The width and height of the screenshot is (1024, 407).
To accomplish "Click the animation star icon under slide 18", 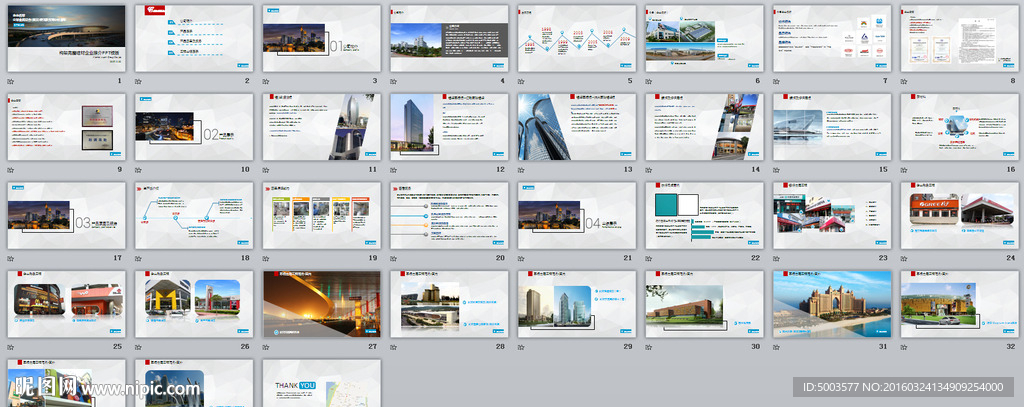I will pos(138,258).
